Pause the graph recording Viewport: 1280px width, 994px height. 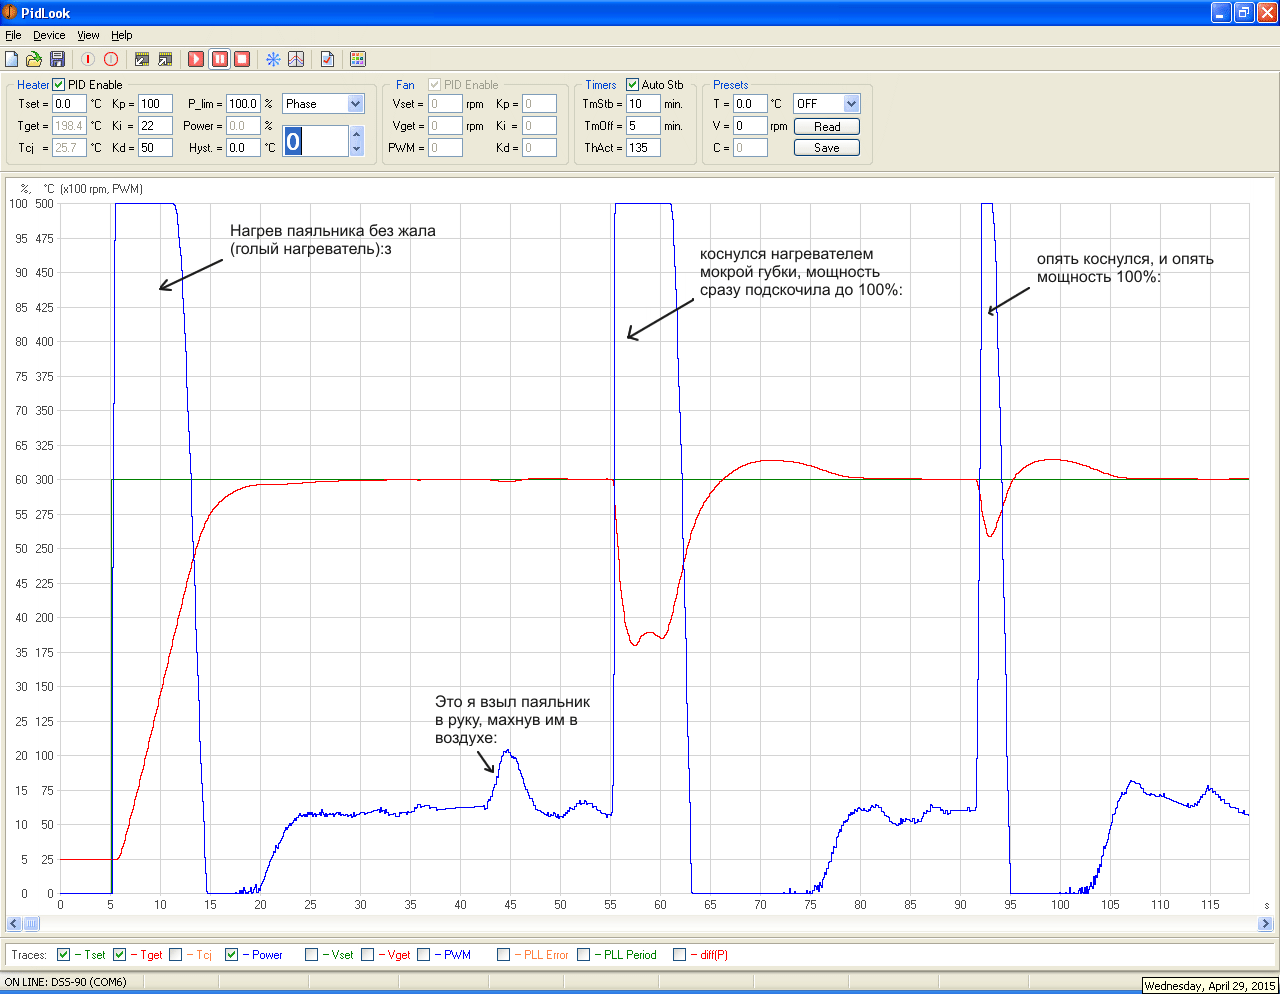point(219,59)
